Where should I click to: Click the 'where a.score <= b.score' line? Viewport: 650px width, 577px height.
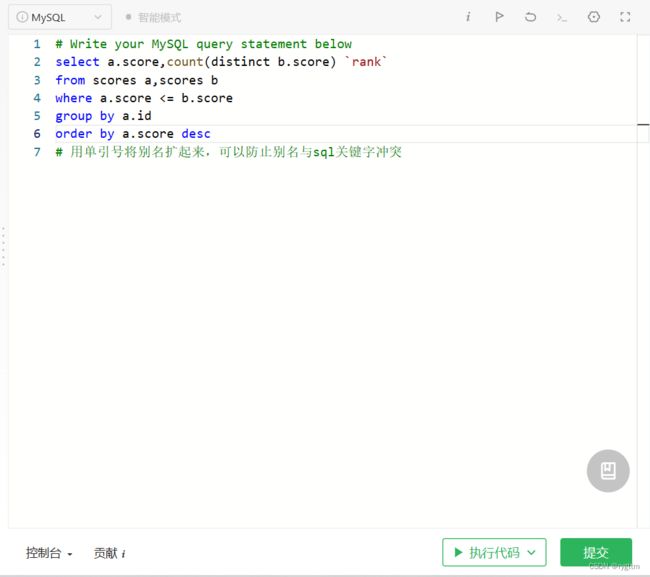click(x=144, y=98)
